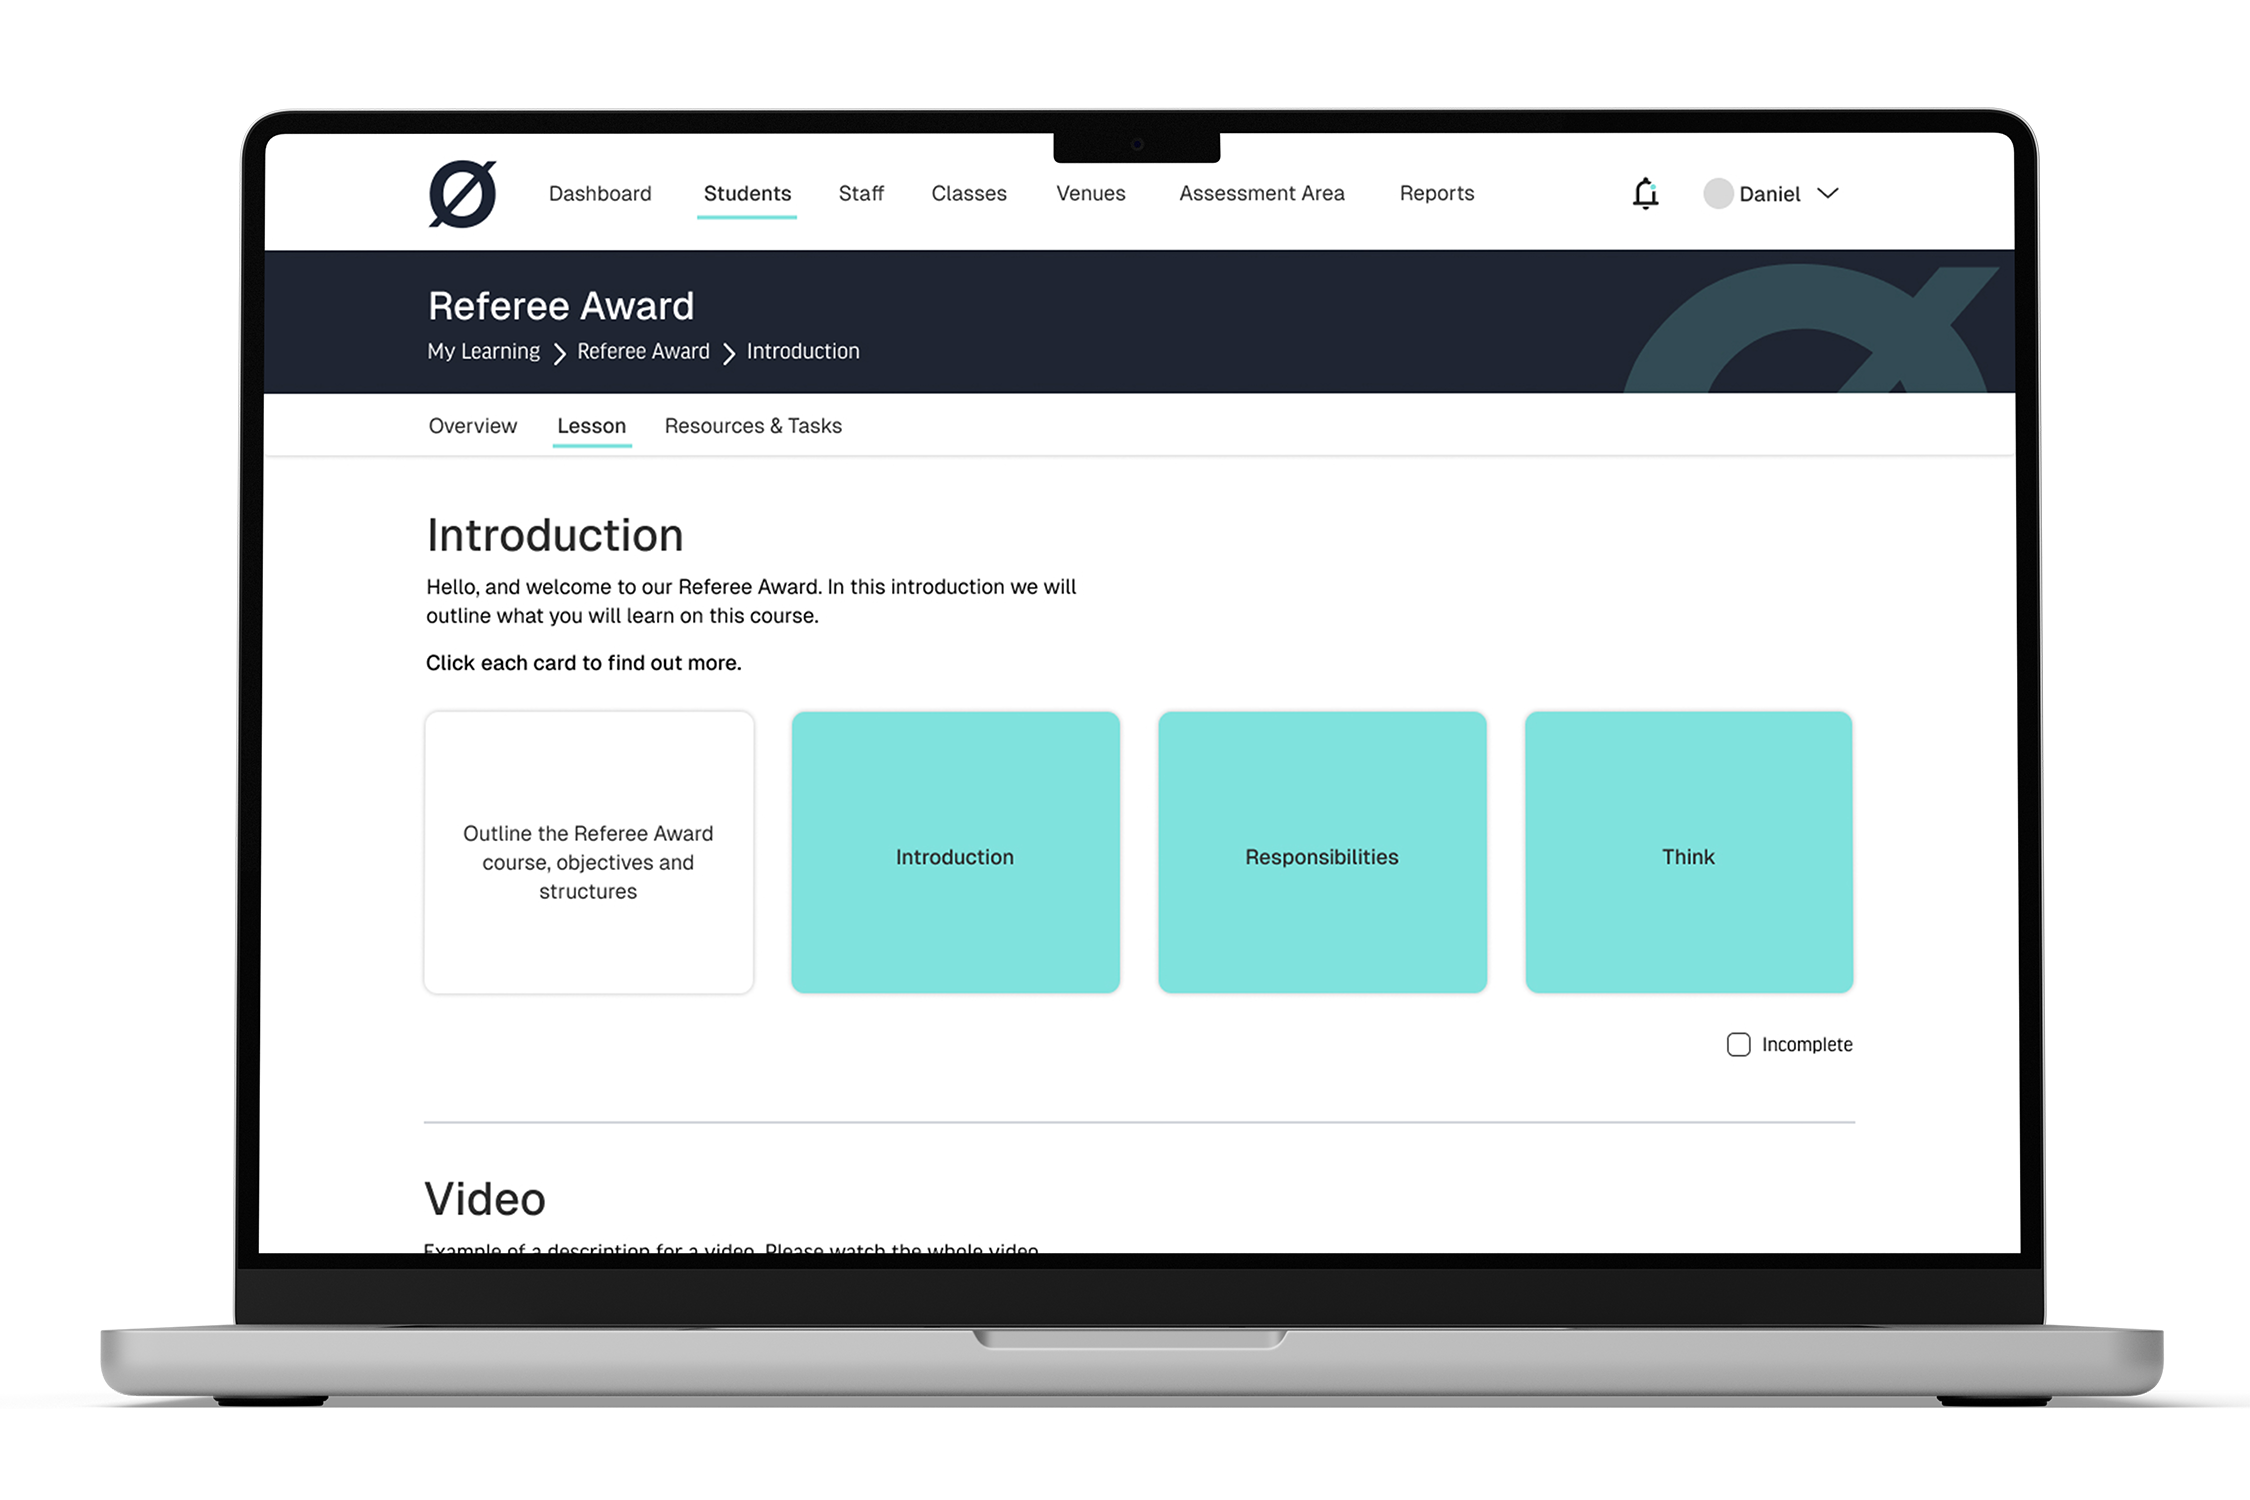Image resolution: width=2250 pixels, height=1500 pixels.
Task: Click the Think card
Action: click(1689, 852)
